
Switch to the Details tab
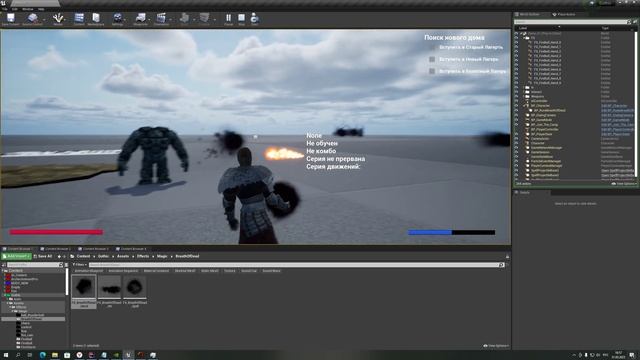pyautogui.click(x=523, y=192)
